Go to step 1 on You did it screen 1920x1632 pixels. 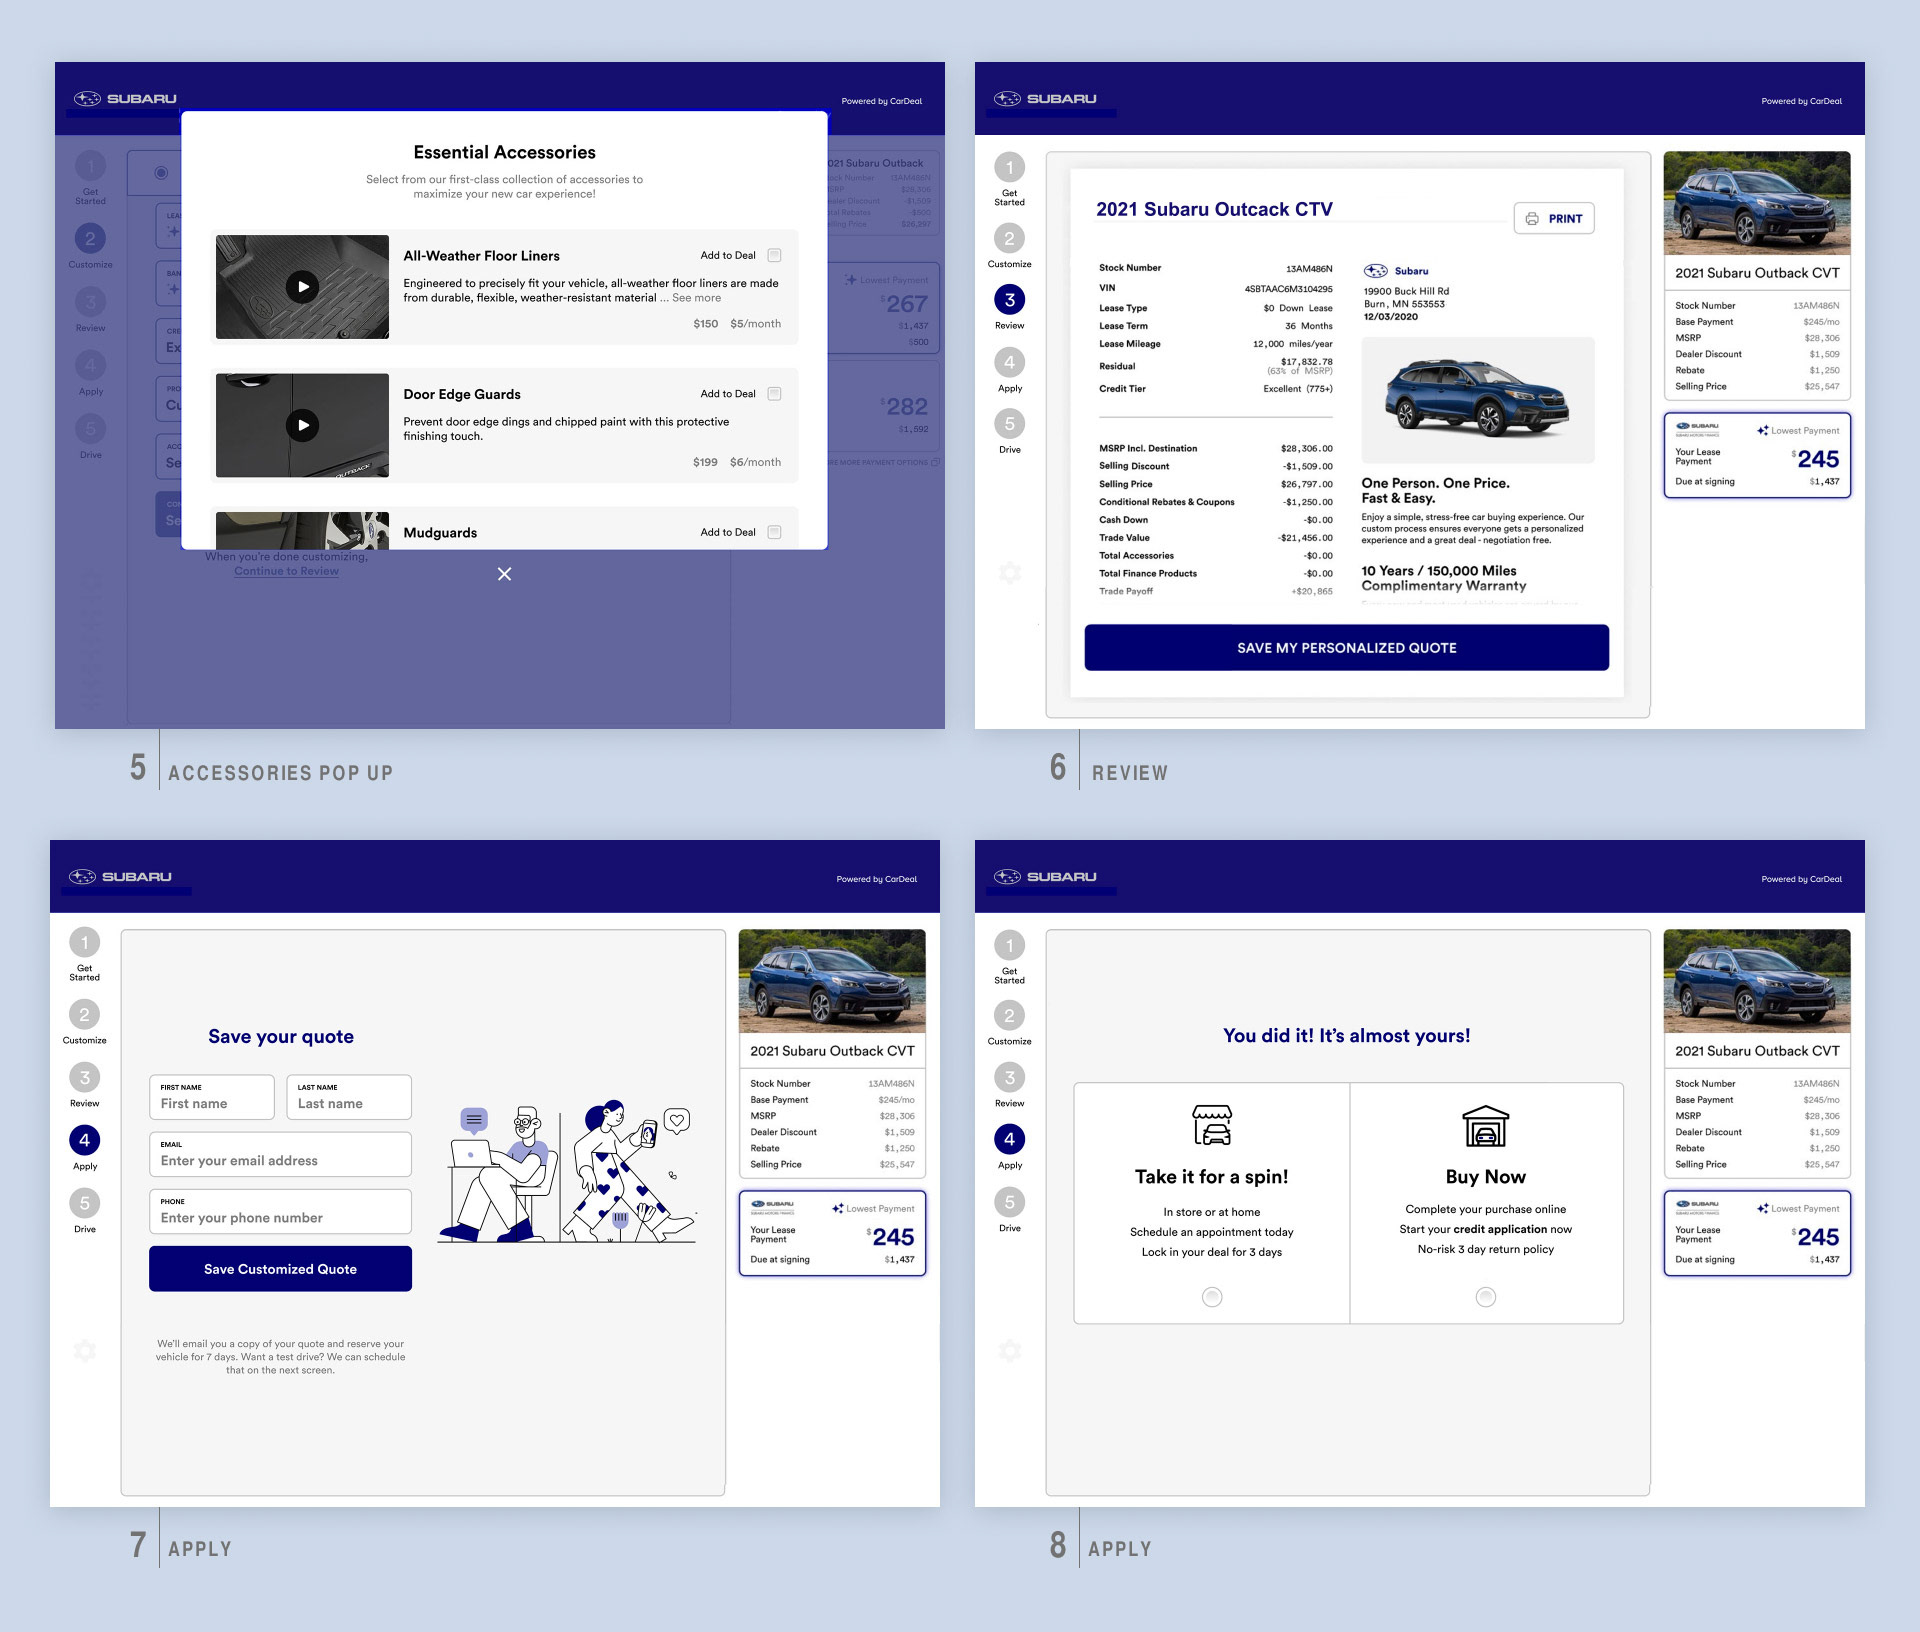(1009, 945)
